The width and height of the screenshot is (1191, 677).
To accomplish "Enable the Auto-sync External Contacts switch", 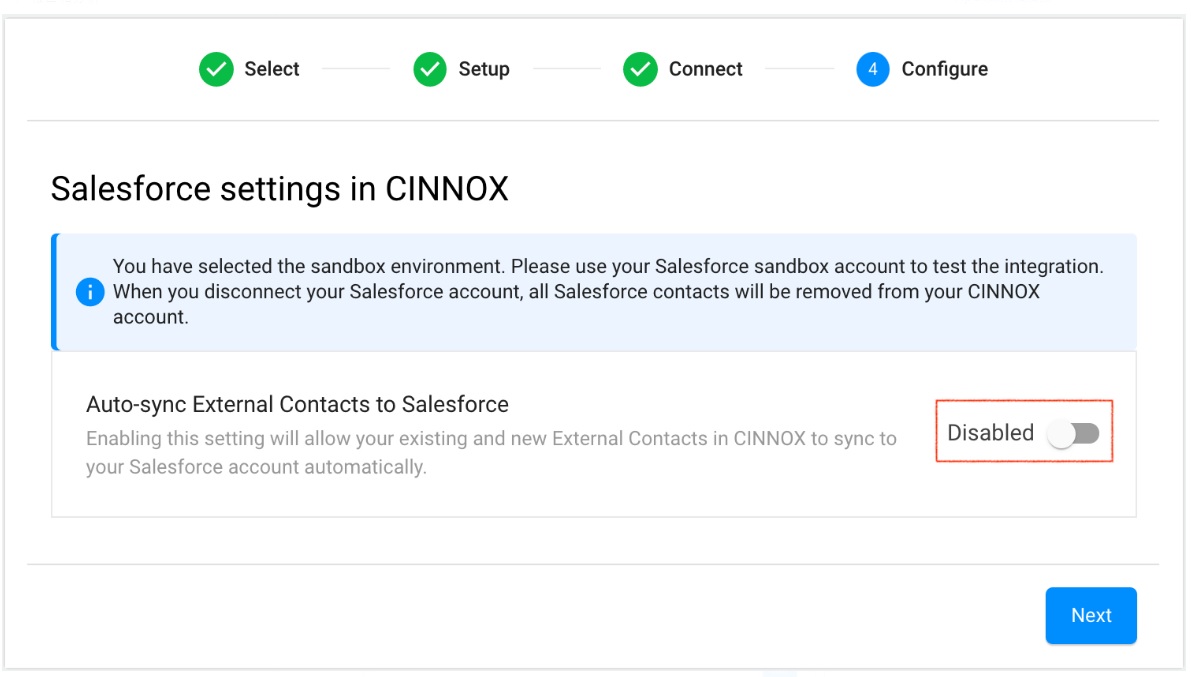I will coord(1073,433).
